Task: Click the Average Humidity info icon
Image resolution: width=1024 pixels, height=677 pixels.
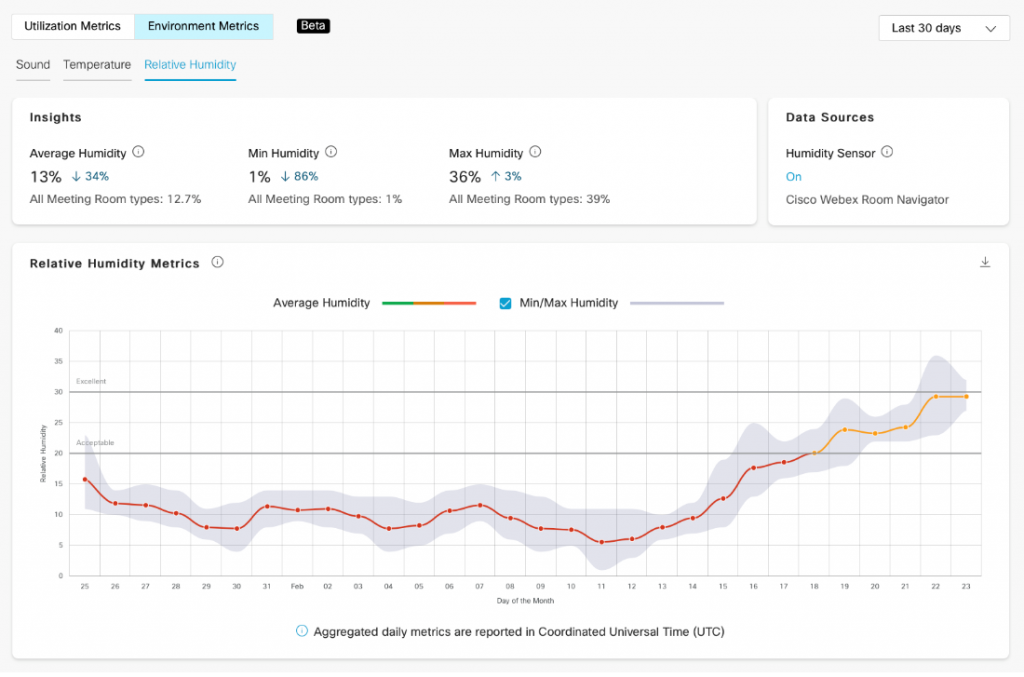Action: 138,152
